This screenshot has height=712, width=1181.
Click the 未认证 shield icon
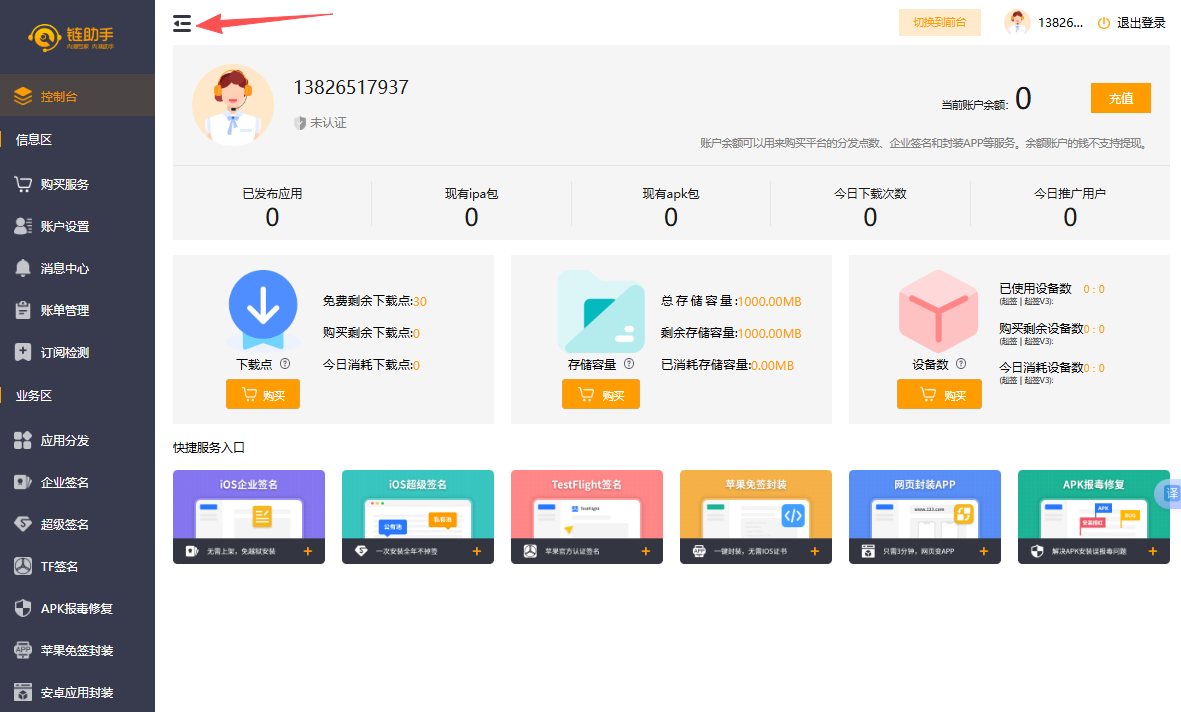point(299,123)
